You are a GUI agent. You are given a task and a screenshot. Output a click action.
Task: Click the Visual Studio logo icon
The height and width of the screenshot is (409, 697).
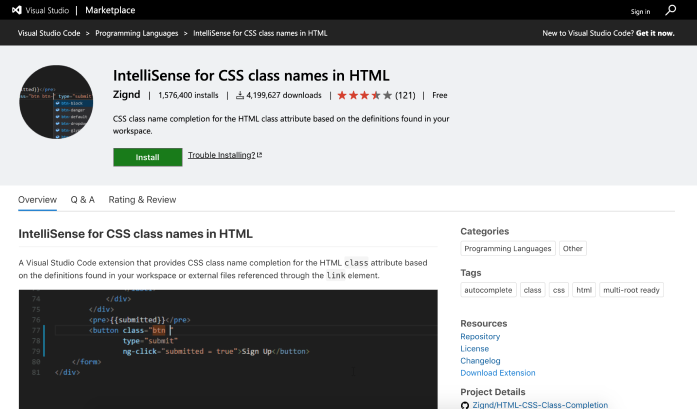tap(16, 10)
